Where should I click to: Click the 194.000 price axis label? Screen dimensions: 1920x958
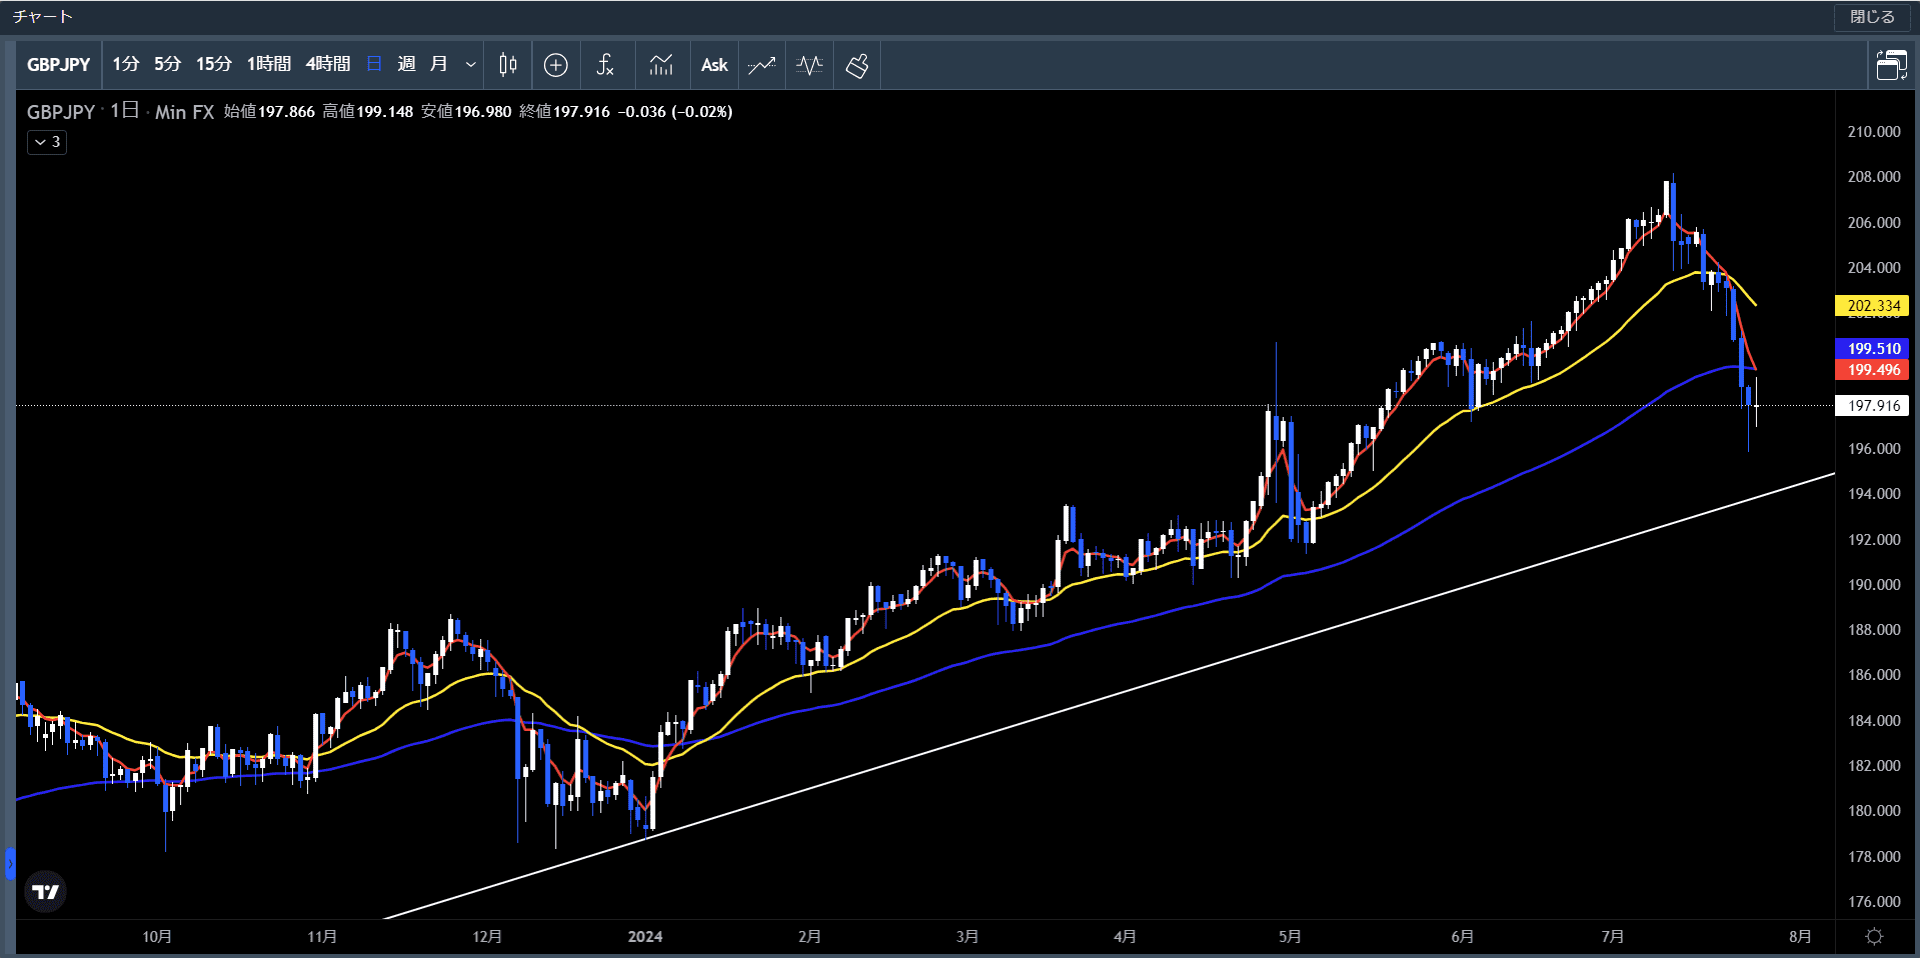[x=1874, y=494]
